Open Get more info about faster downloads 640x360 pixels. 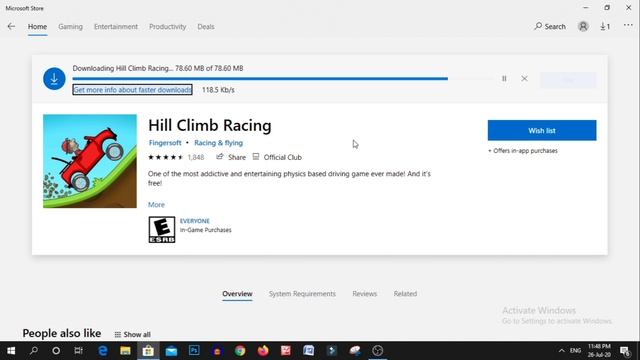point(132,90)
